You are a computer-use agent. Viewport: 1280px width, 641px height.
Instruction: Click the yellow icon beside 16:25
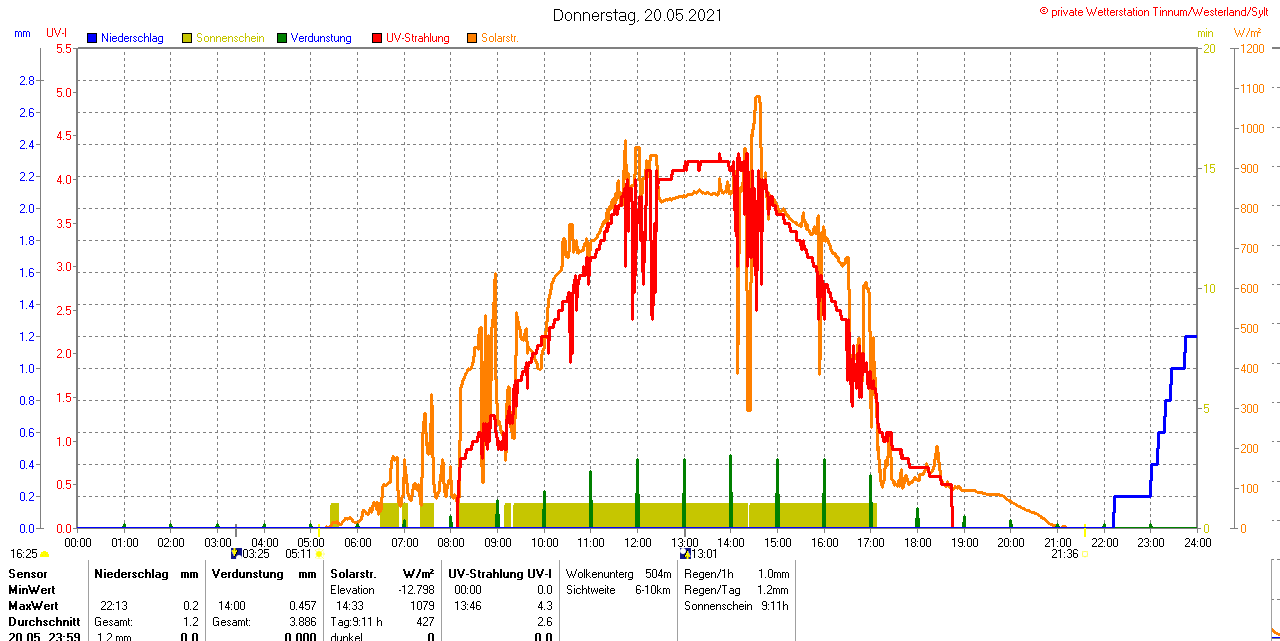45,553
